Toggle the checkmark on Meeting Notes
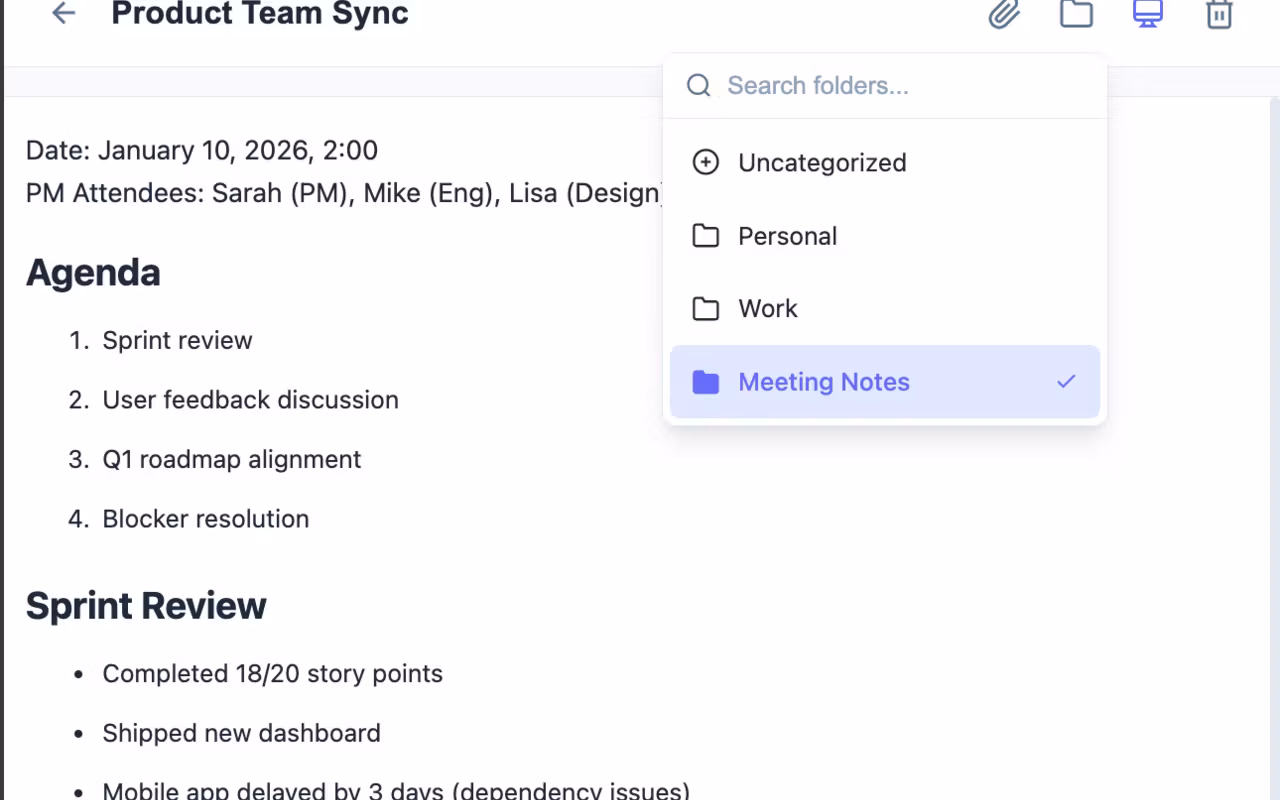1280x800 pixels. click(x=1066, y=382)
